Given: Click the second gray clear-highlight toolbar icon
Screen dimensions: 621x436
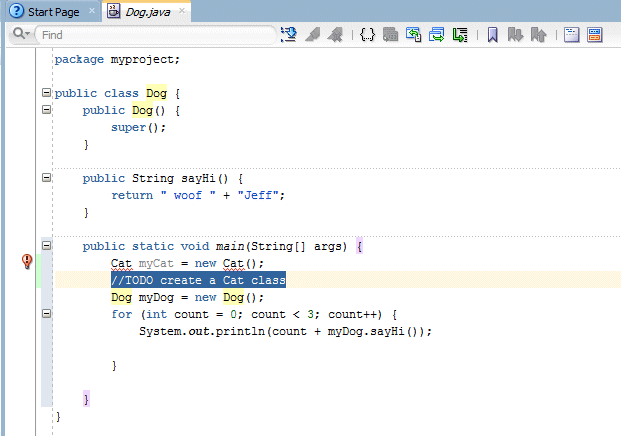Looking at the screenshot, I should click(x=335, y=34).
